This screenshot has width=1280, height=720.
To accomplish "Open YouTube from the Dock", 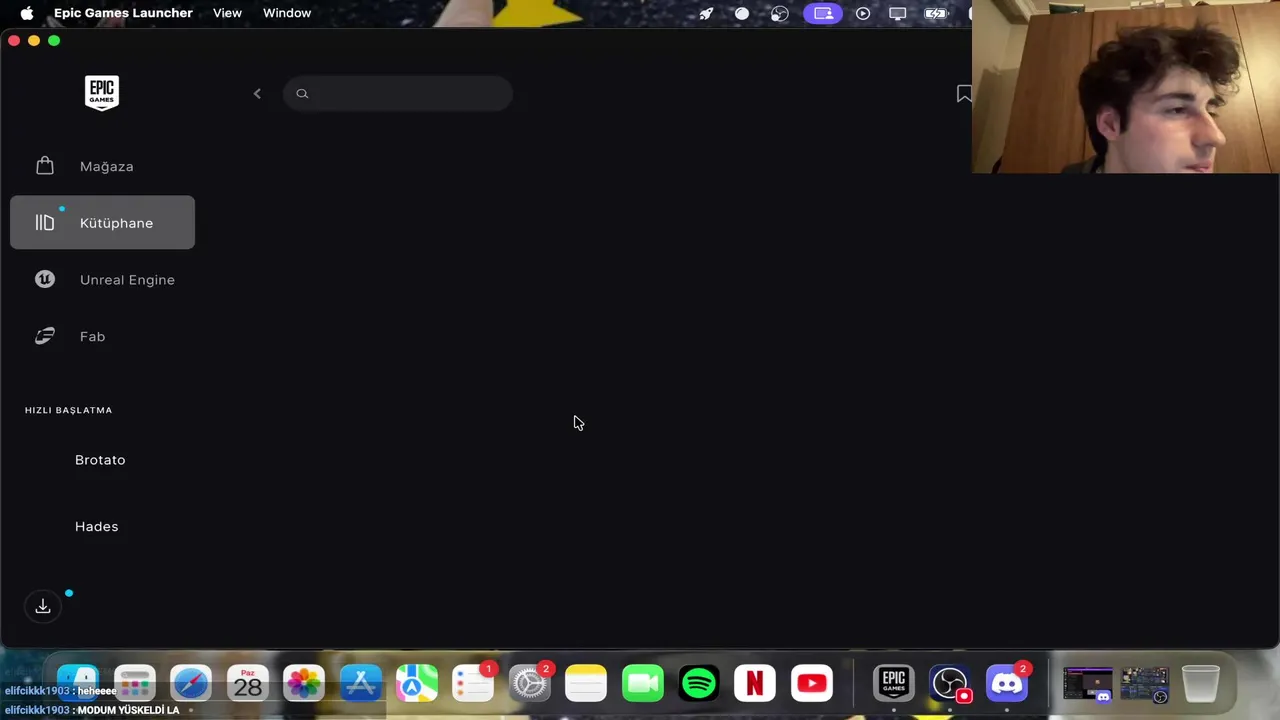I will click(x=812, y=684).
